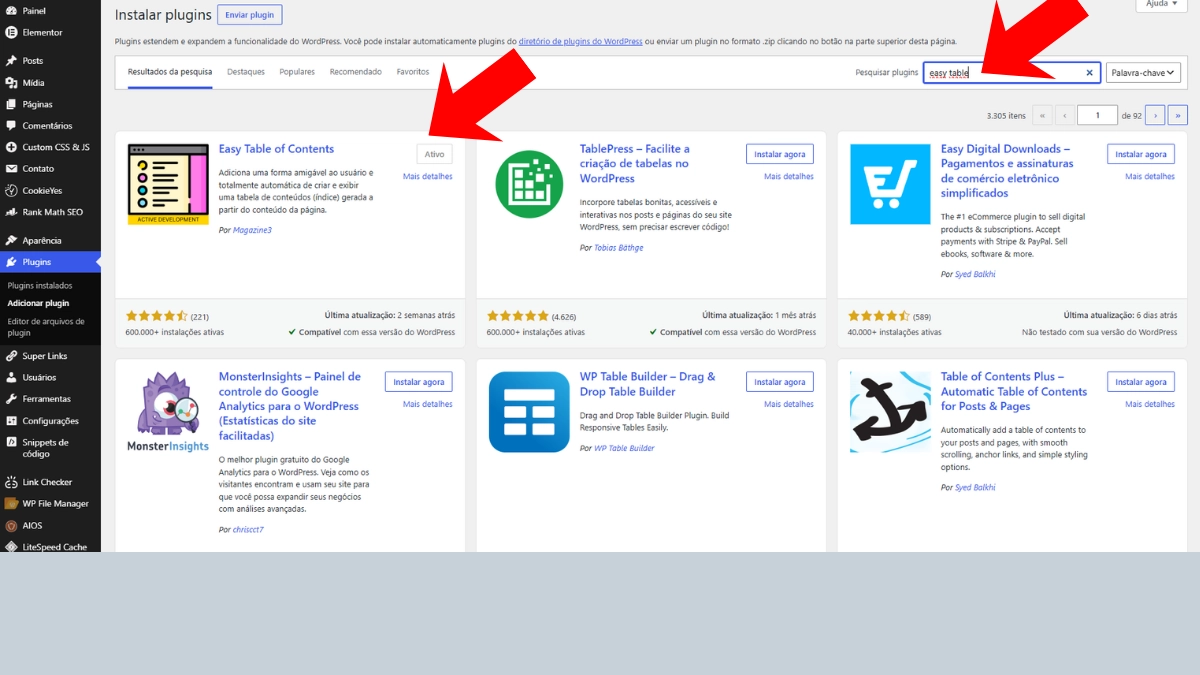Click MonsterInsights plugin logo
The width and height of the screenshot is (1200, 675).
[x=168, y=412]
